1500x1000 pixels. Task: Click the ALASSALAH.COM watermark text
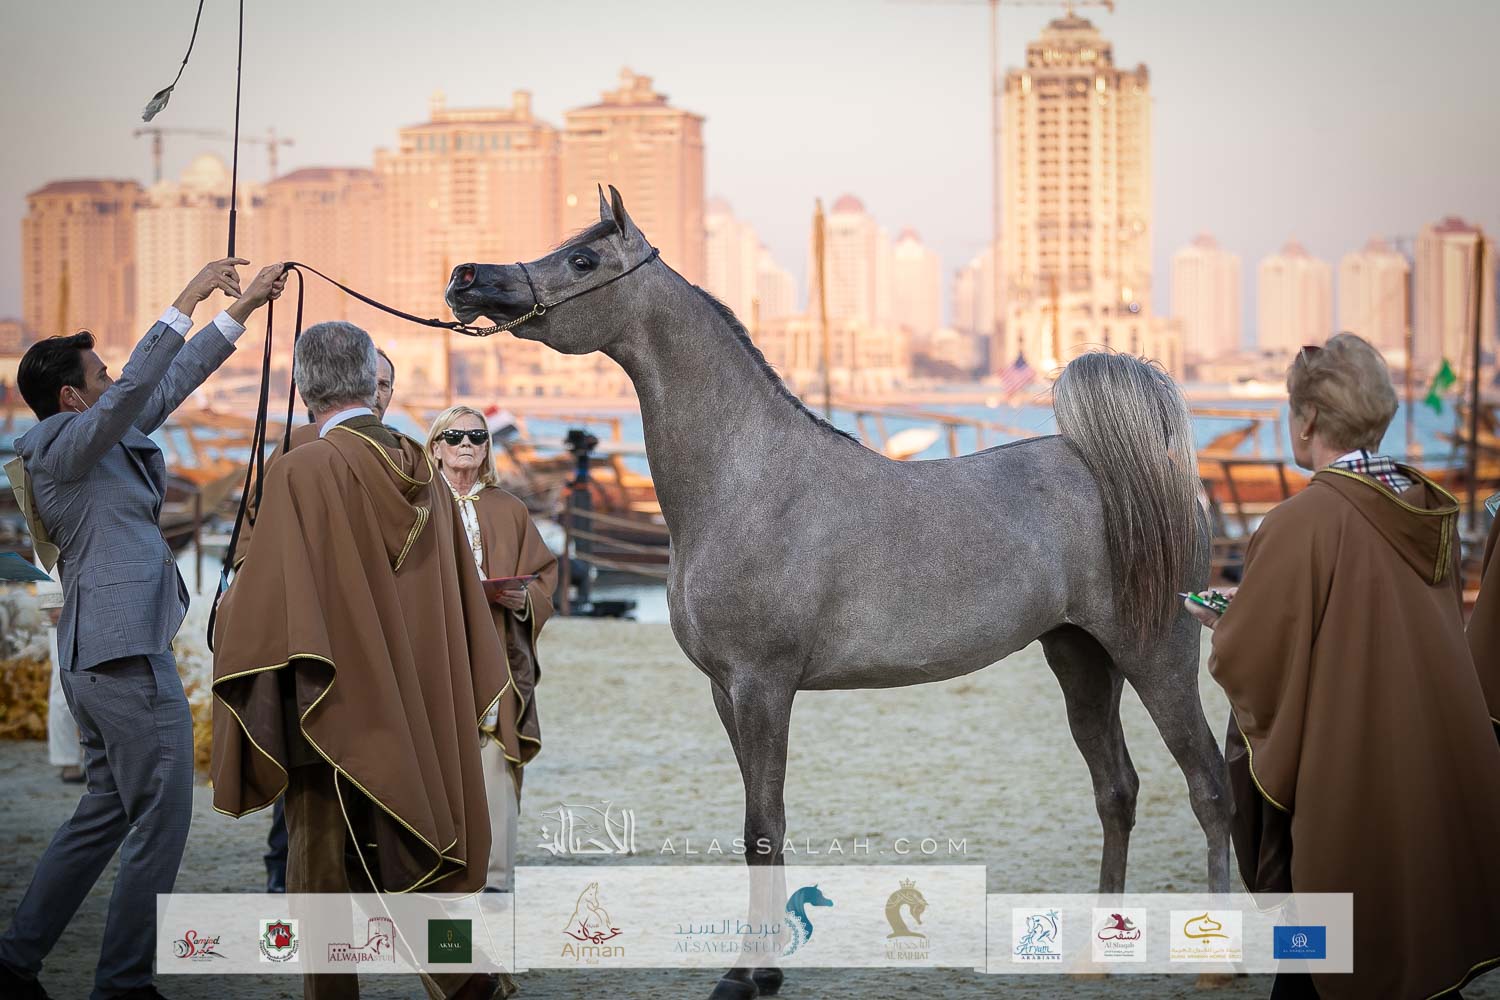[x=811, y=846]
